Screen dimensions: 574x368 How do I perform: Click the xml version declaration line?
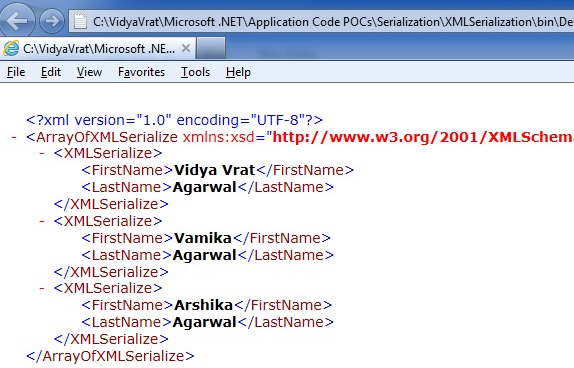[175, 120]
